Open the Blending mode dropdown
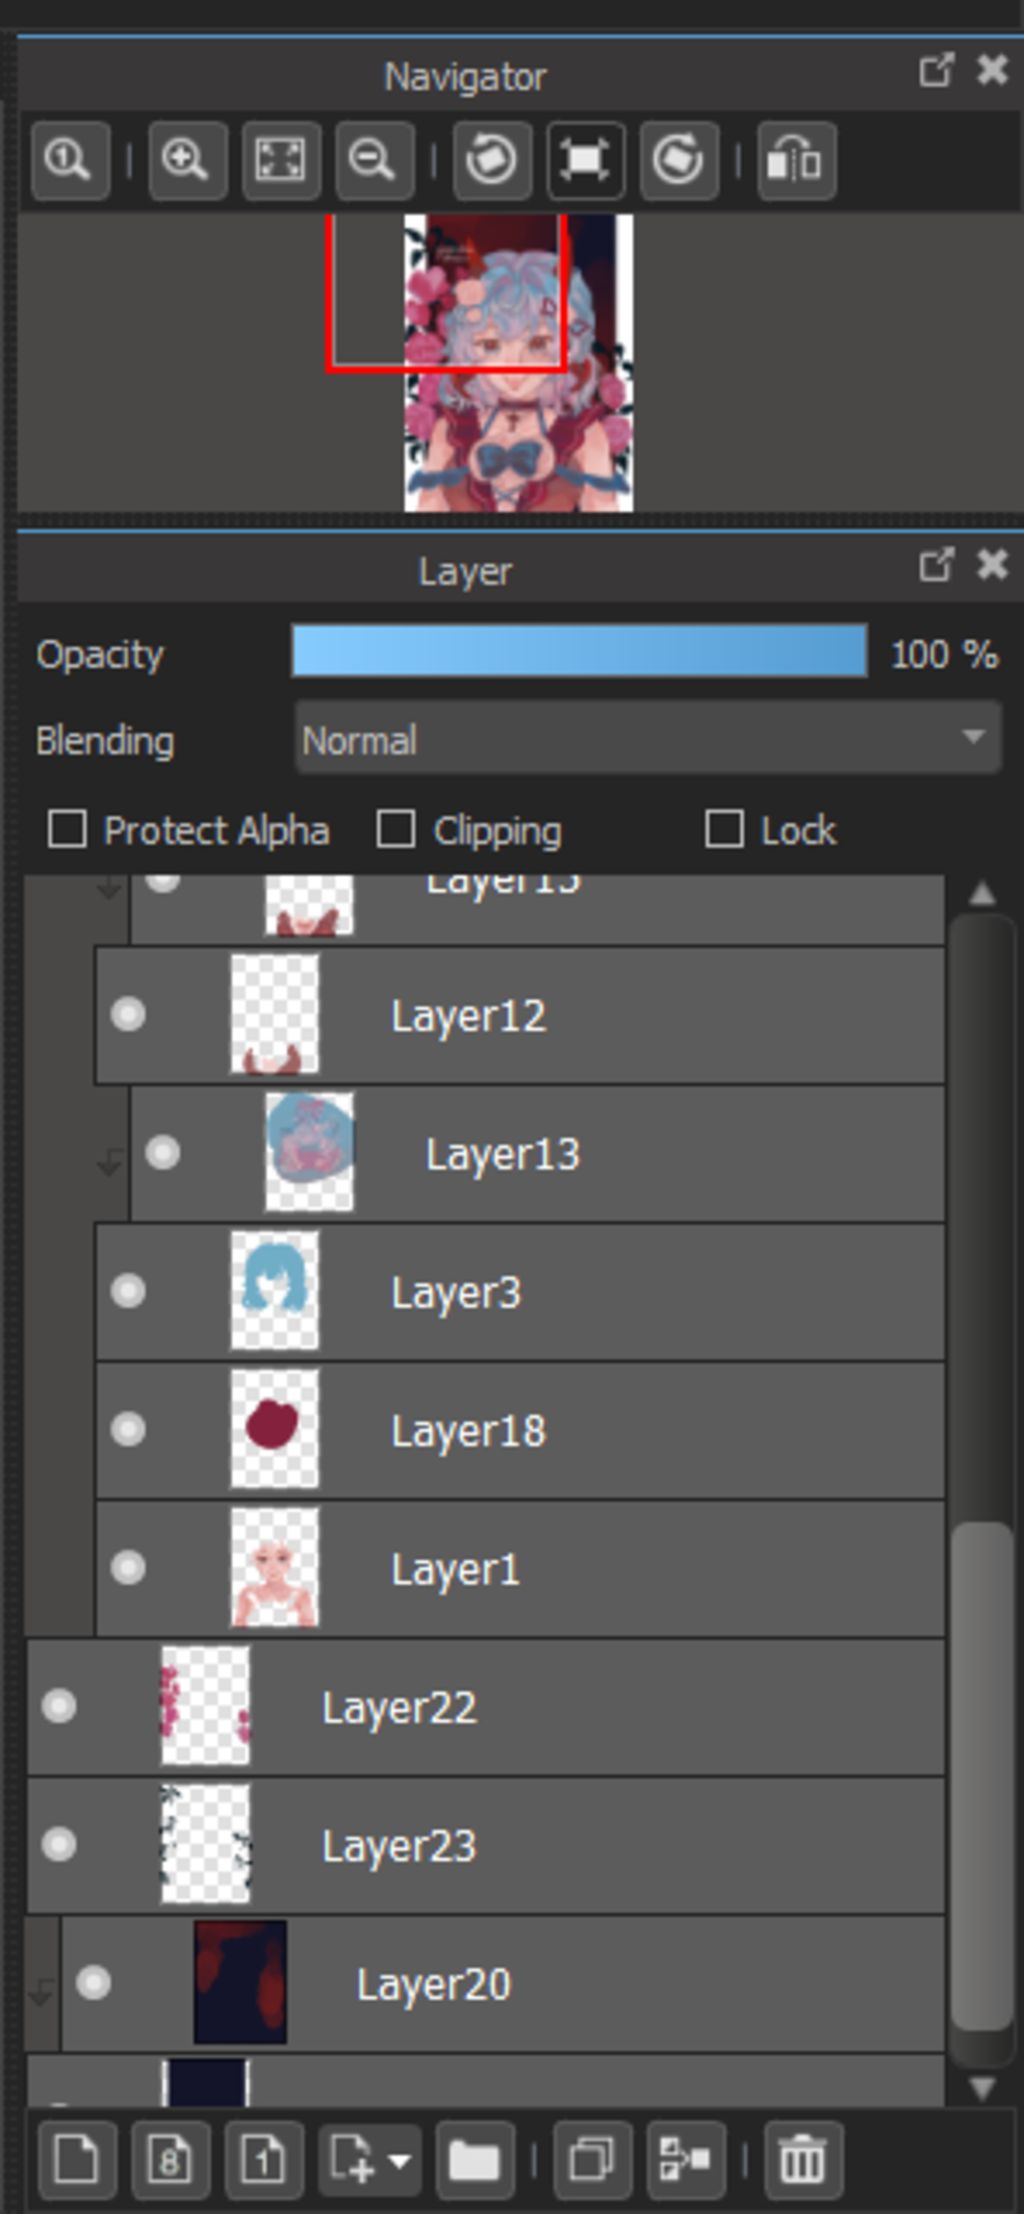Image resolution: width=1024 pixels, height=2214 pixels. pyautogui.click(x=647, y=740)
